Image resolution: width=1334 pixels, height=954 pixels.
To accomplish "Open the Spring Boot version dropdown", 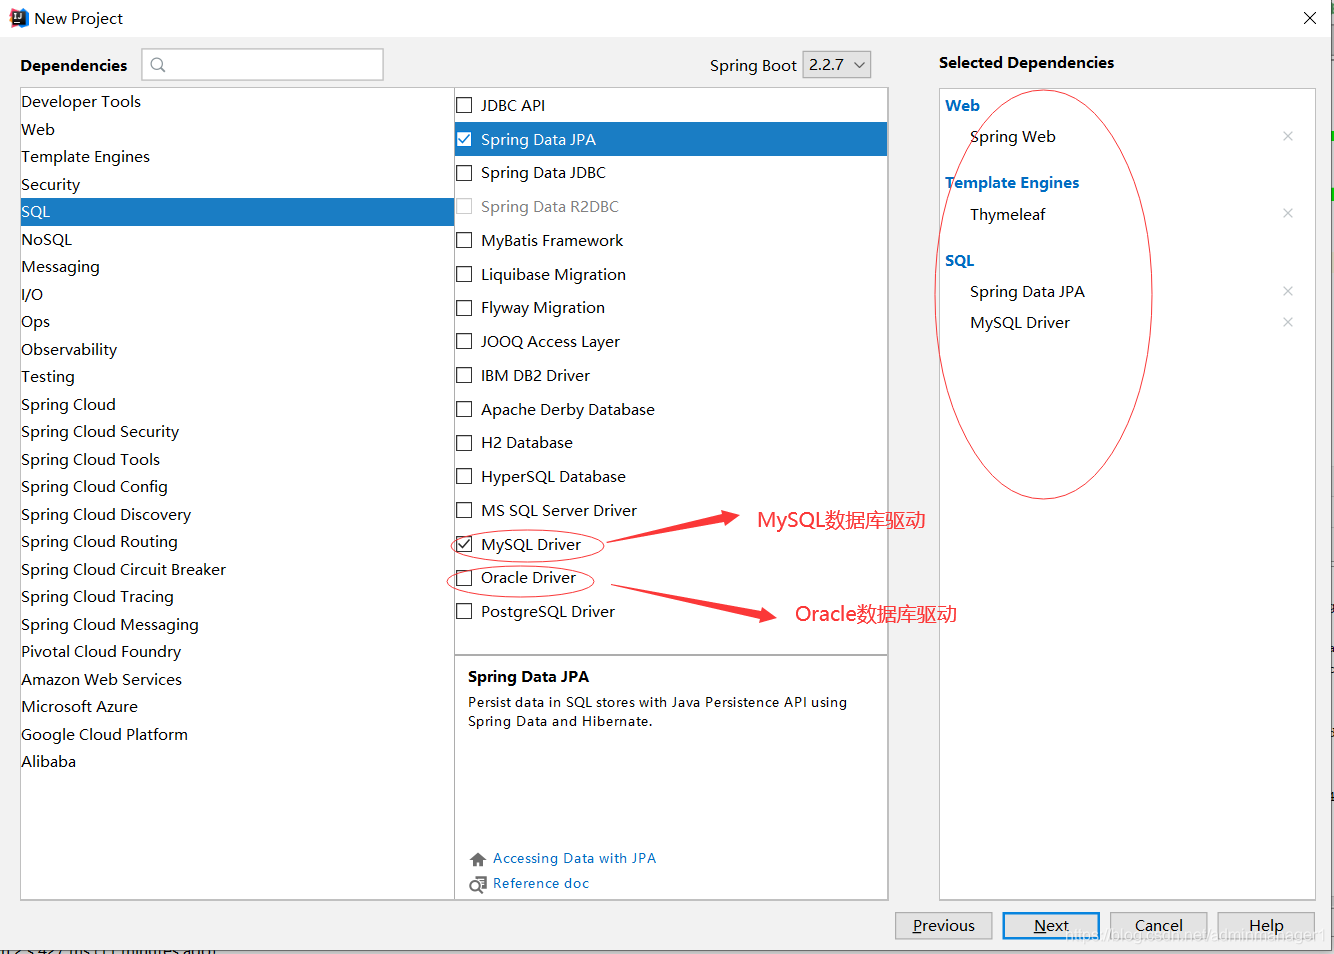I will pyautogui.click(x=836, y=65).
